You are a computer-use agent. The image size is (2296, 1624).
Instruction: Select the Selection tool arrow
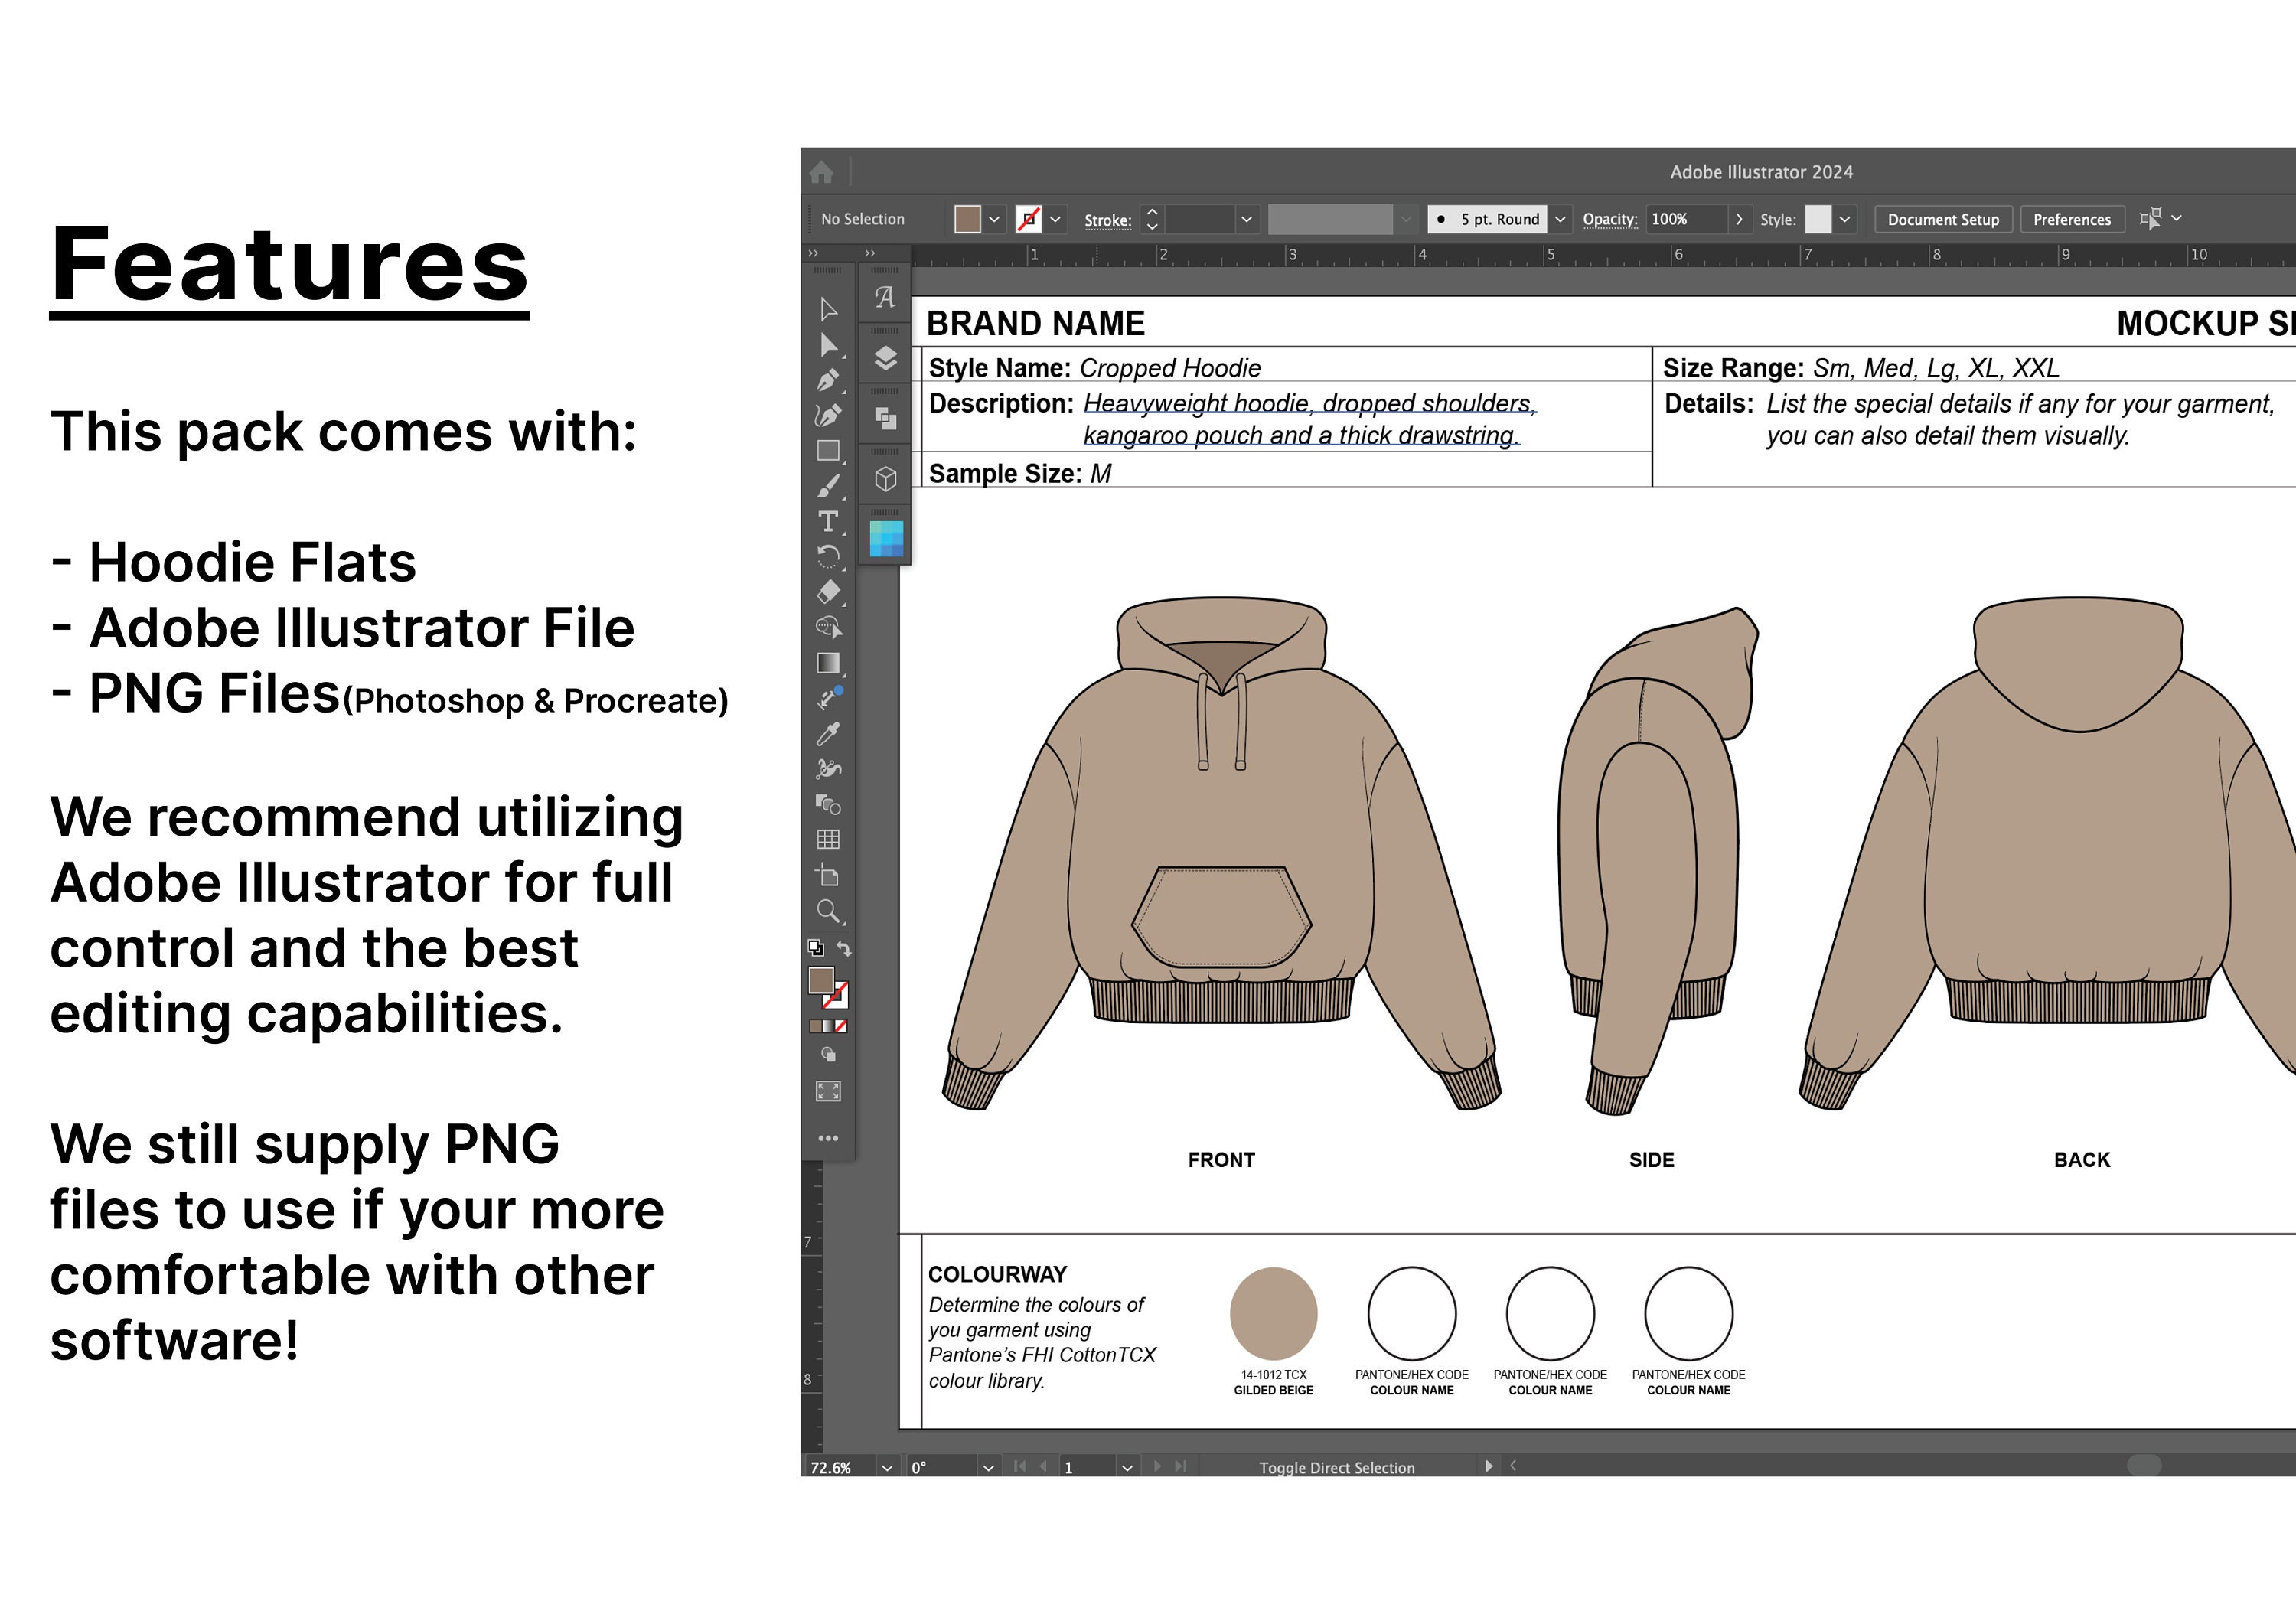828,309
